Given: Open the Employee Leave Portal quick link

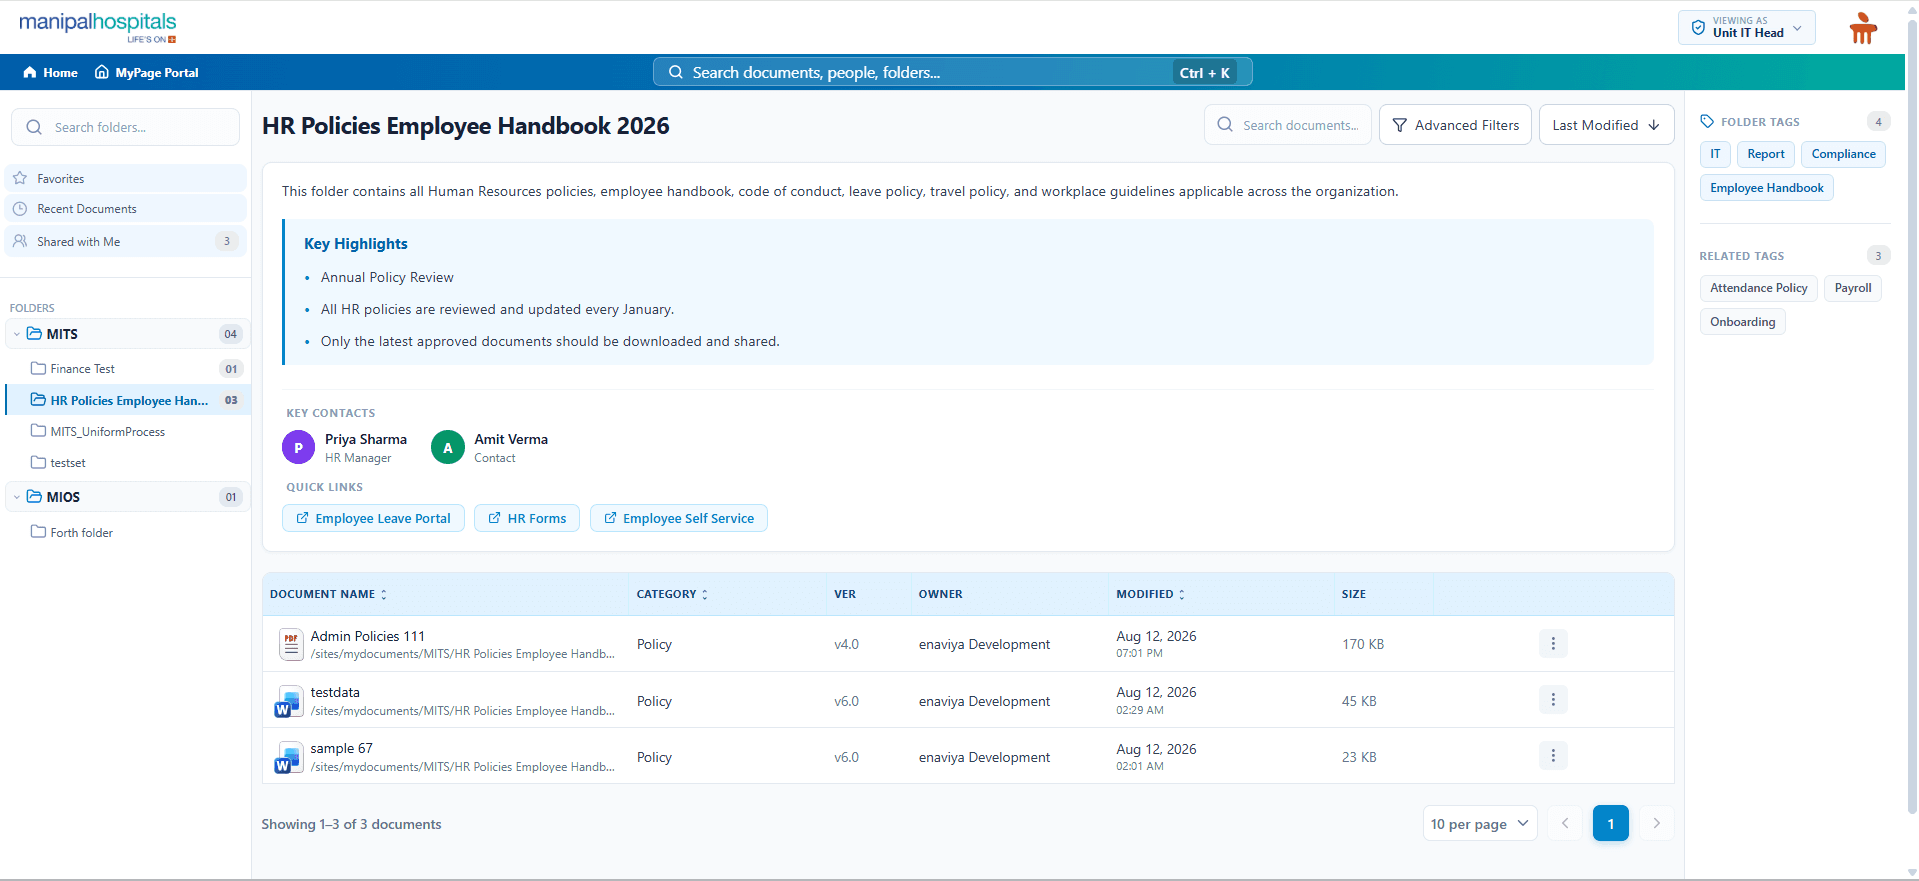Looking at the screenshot, I should tap(373, 518).
